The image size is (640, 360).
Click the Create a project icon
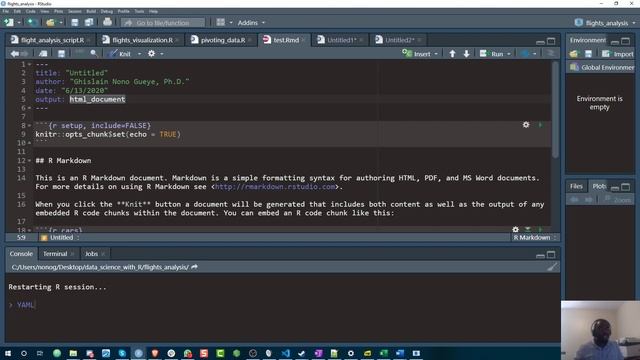coord(33,22)
